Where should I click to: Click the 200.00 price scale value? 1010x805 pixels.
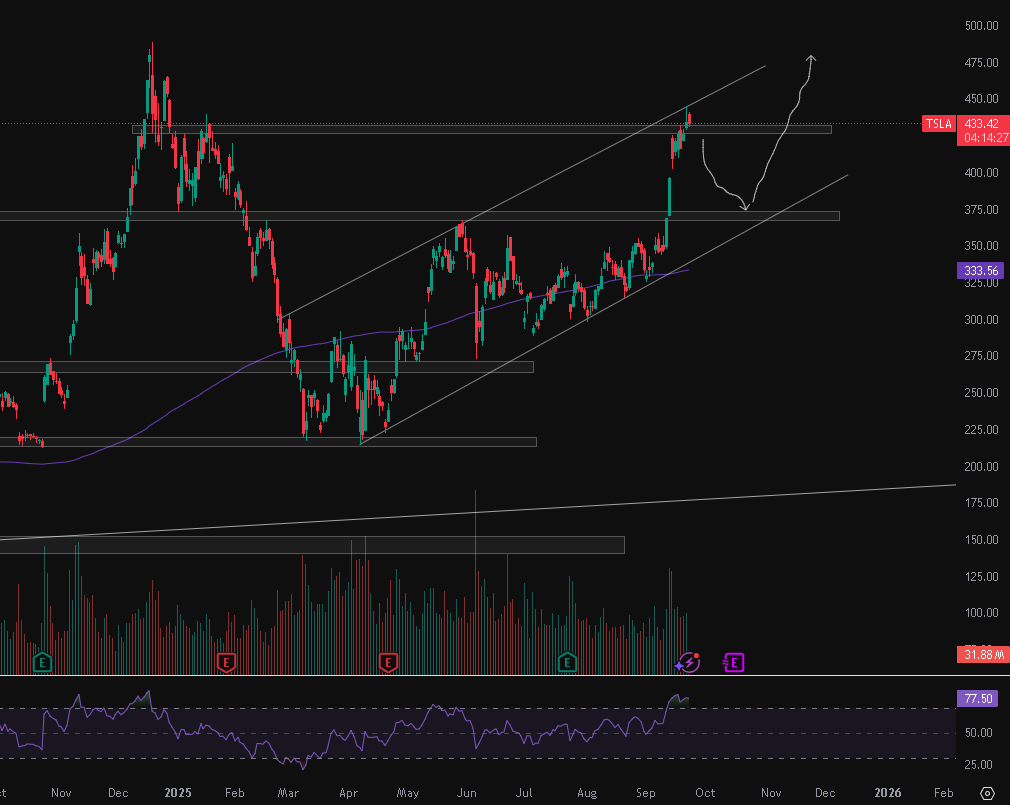981,466
